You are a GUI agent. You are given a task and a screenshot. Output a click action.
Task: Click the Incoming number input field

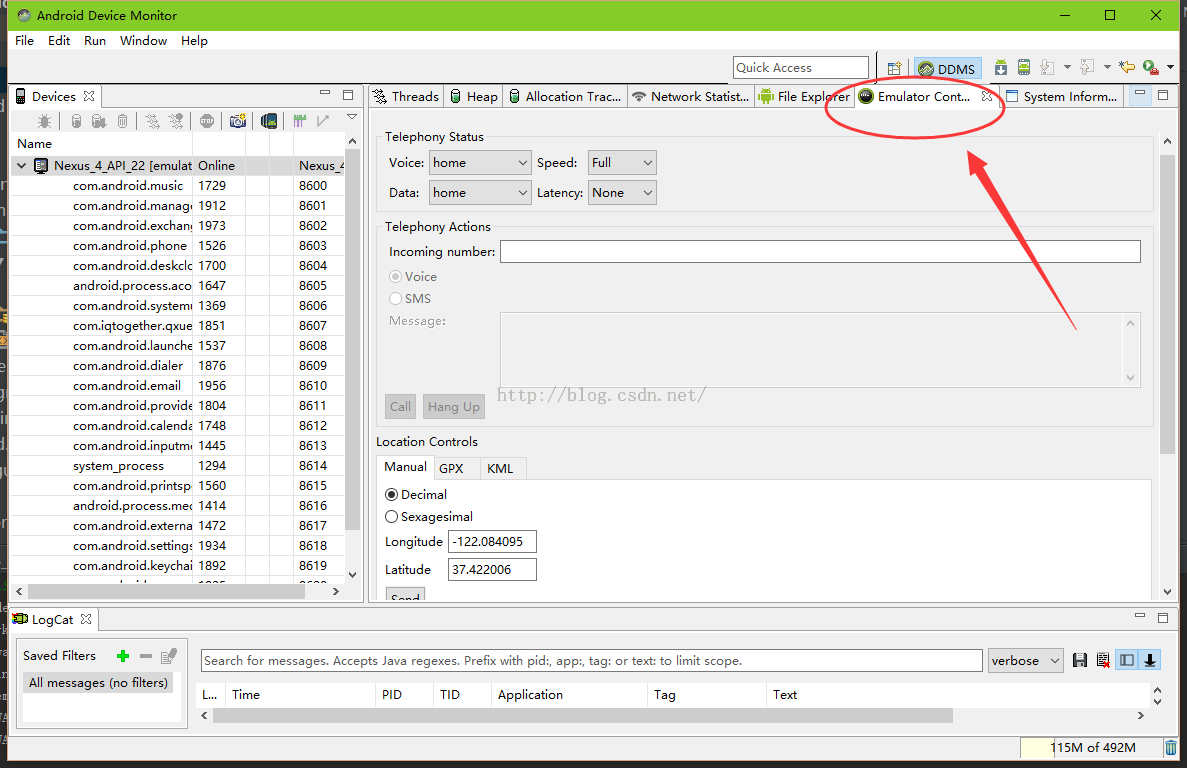click(x=821, y=252)
